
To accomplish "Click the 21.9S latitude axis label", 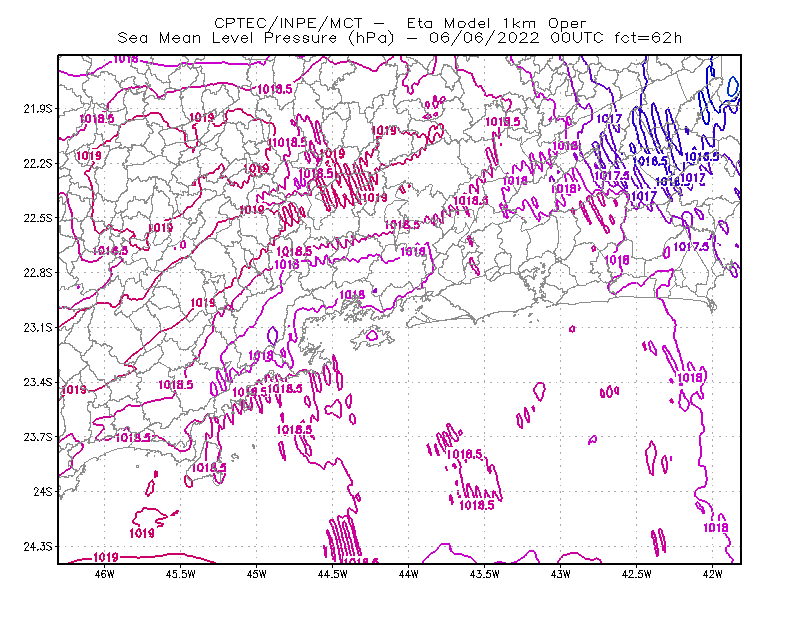I will [x=38, y=109].
